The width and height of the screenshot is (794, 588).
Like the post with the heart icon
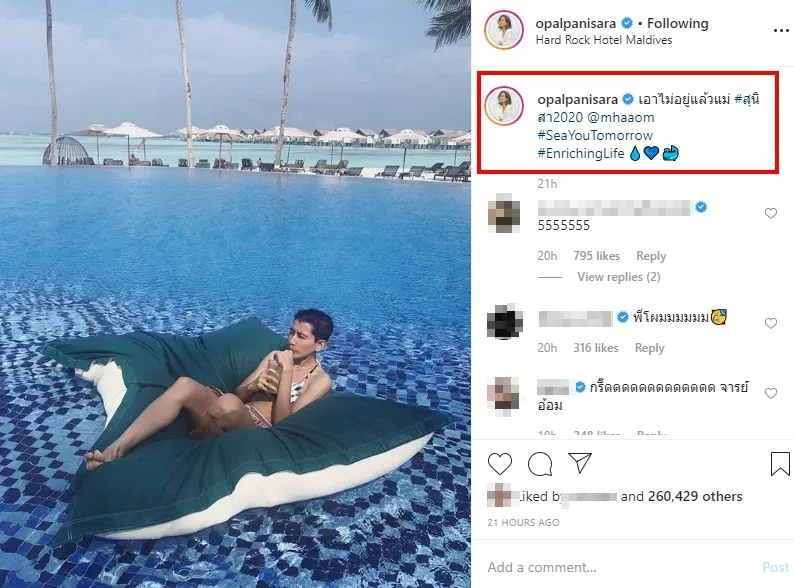point(500,464)
